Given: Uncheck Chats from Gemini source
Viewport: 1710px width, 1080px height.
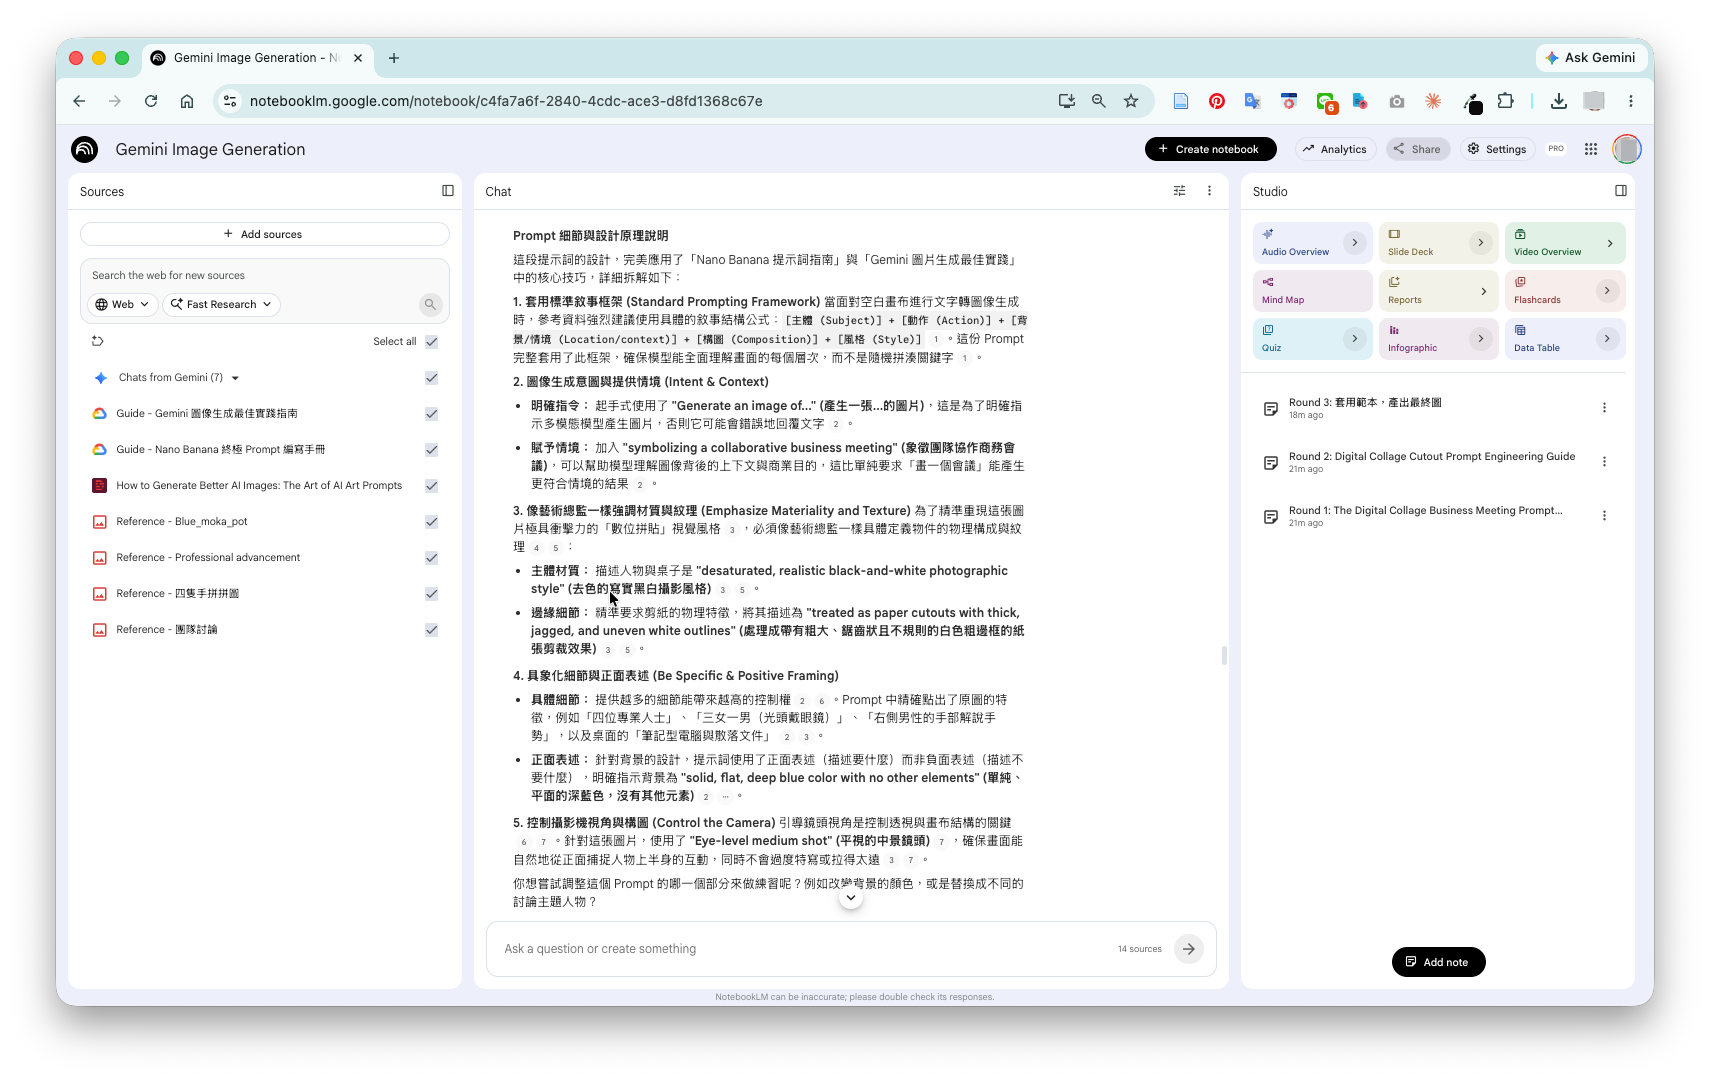Looking at the screenshot, I should (432, 378).
